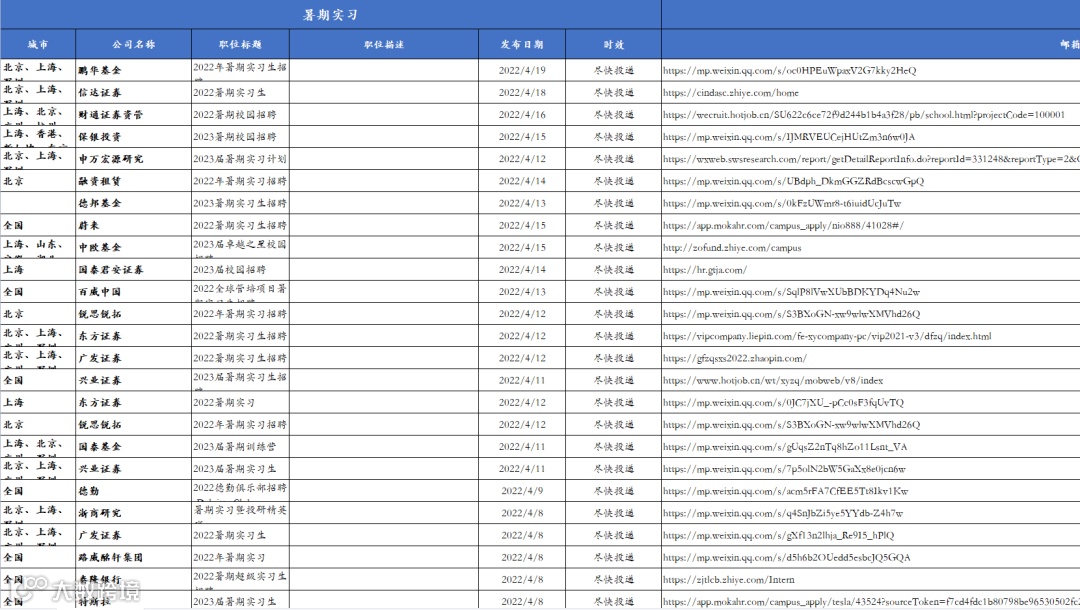Select the 公司名称 column header
Viewport: 1080px width, 610px height.
click(134, 44)
